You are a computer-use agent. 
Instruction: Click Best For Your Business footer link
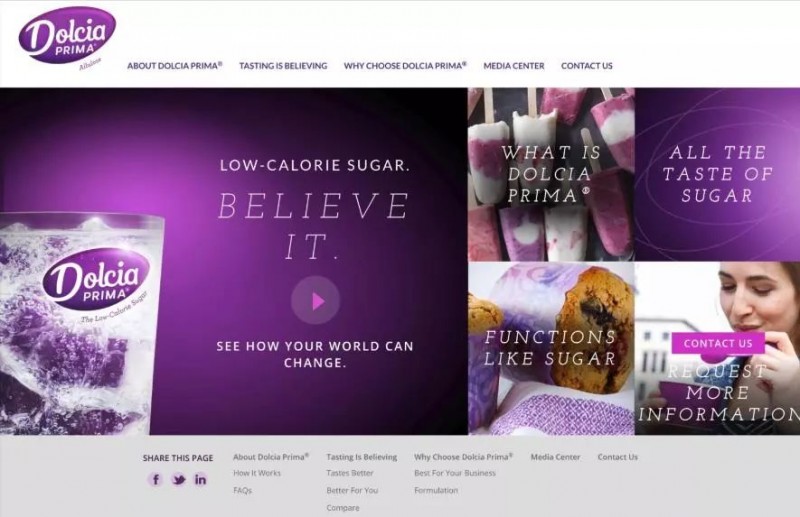coord(455,473)
